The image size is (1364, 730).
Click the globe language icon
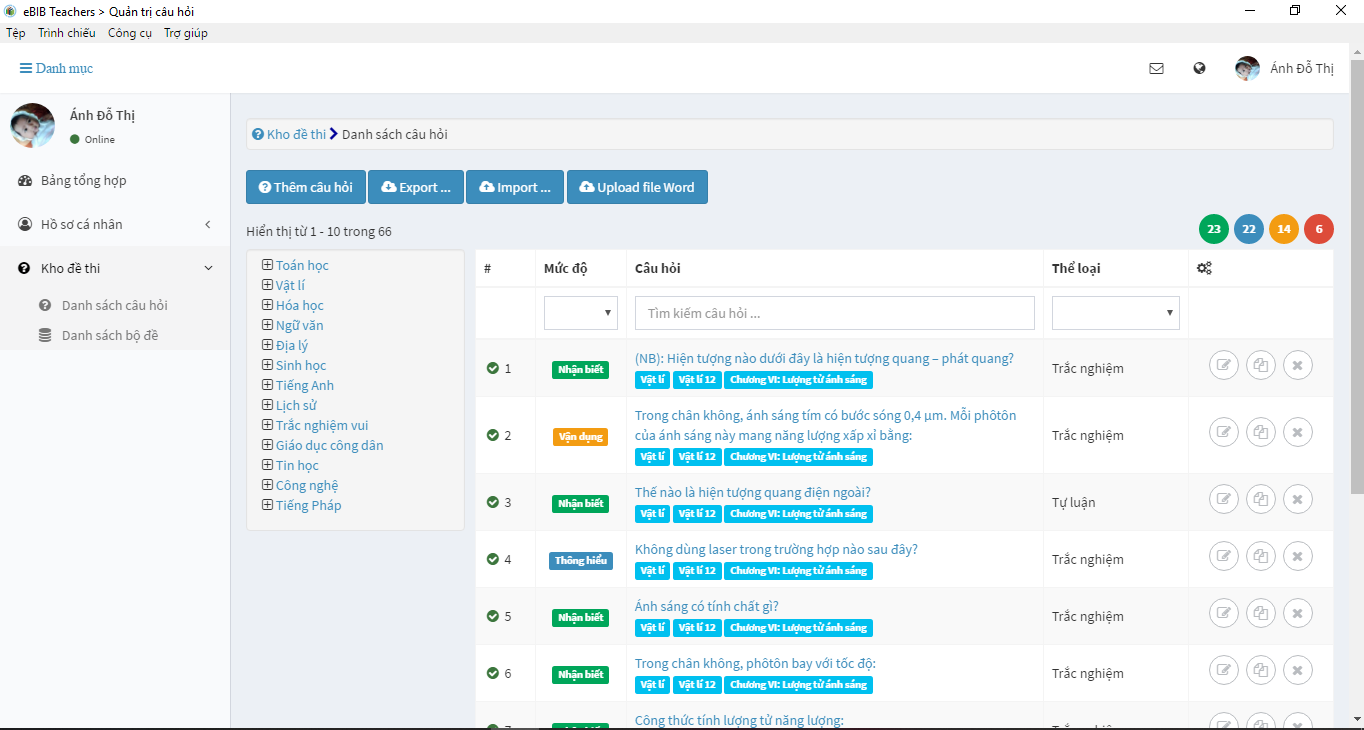(x=1199, y=69)
